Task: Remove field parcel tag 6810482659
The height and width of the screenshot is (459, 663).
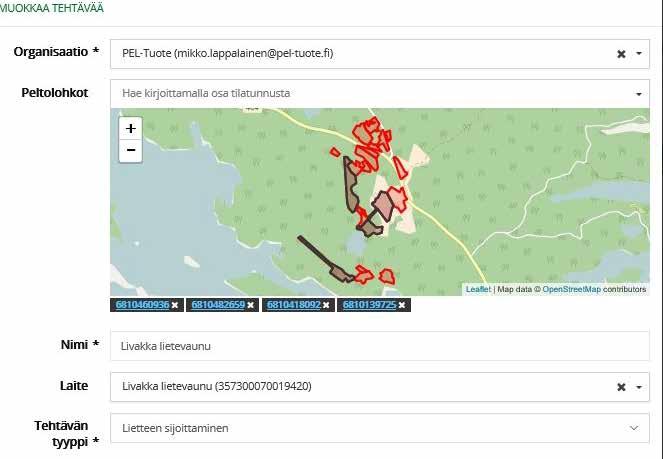Action: click(x=250, y=305)
